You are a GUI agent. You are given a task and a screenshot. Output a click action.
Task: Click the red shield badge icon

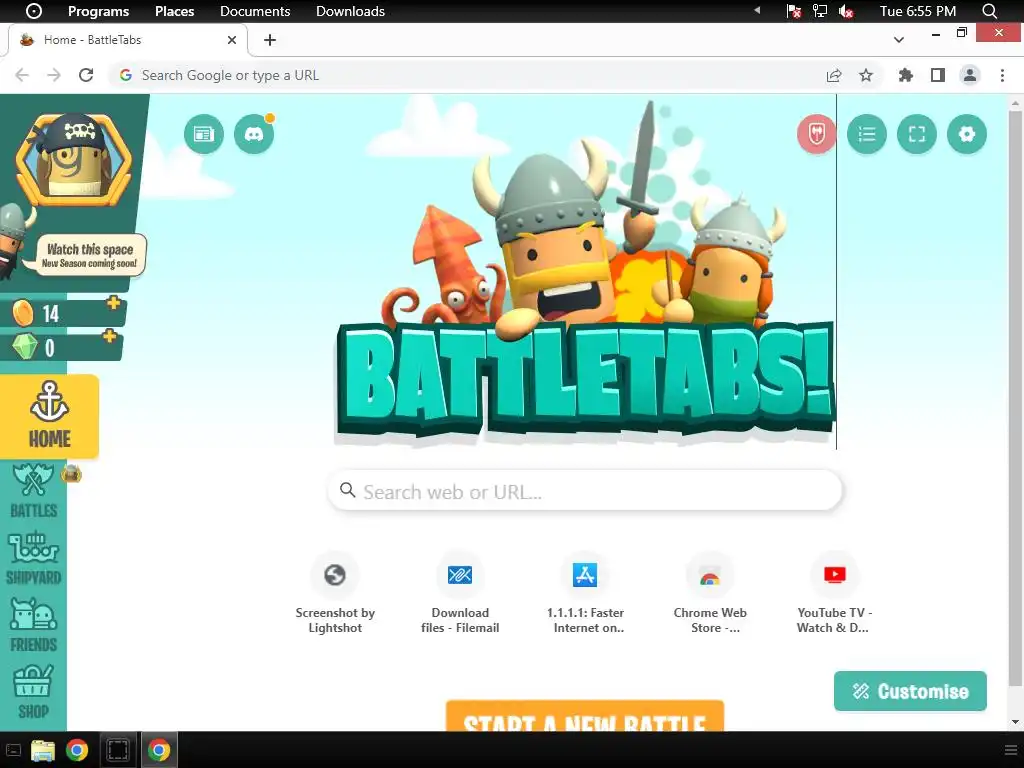(816, 135)
